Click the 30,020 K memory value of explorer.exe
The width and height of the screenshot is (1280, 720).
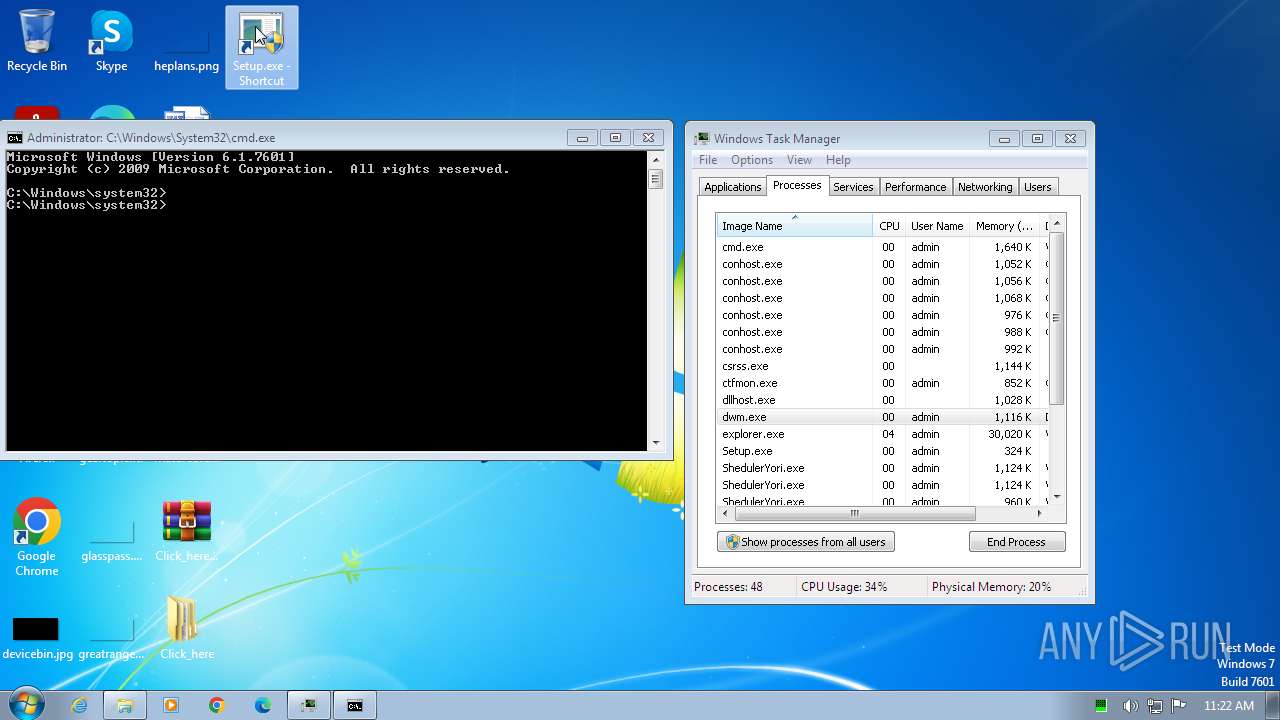pos(1008,434)
